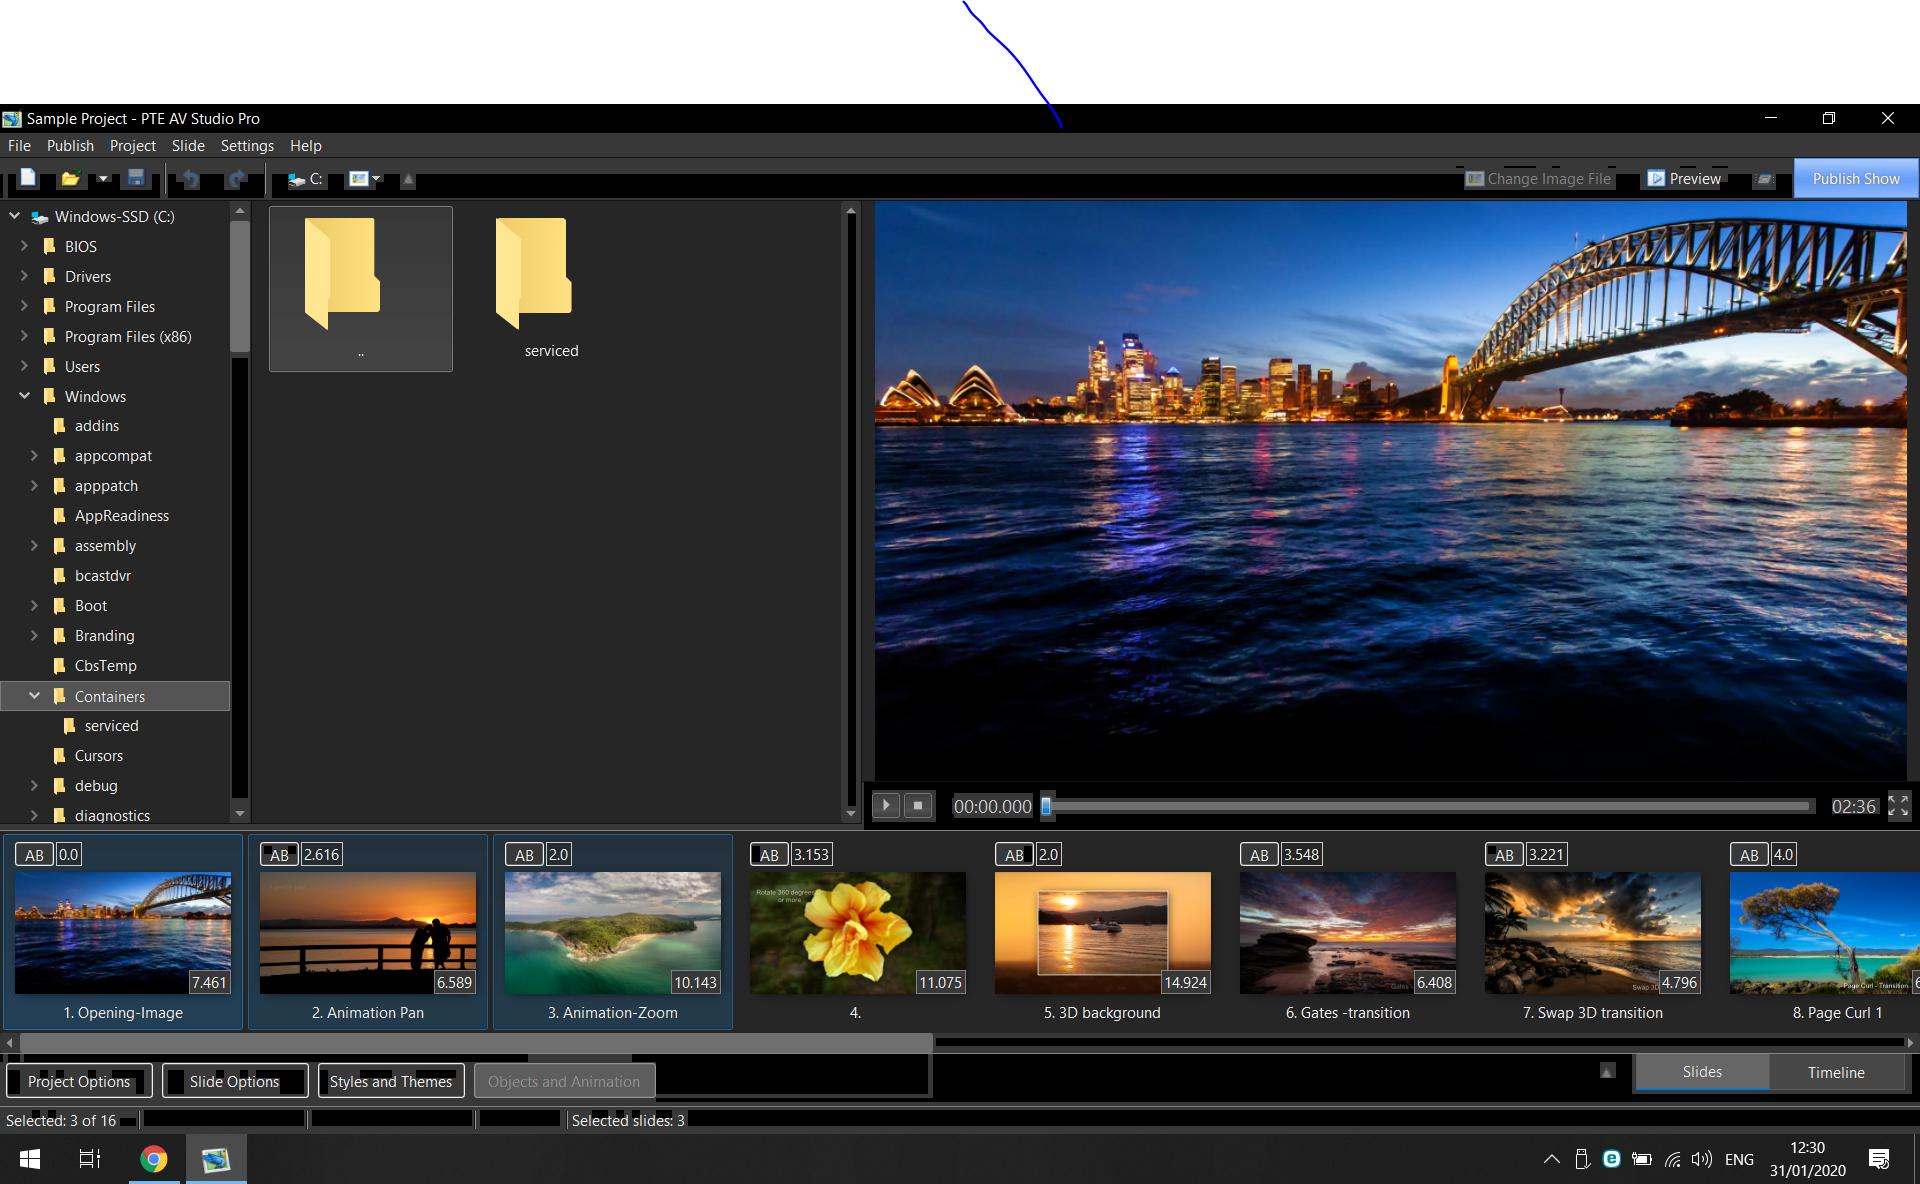Click the Open project folder icon
Screen dimensions: 1920x1184
click(x=70, y=179)
